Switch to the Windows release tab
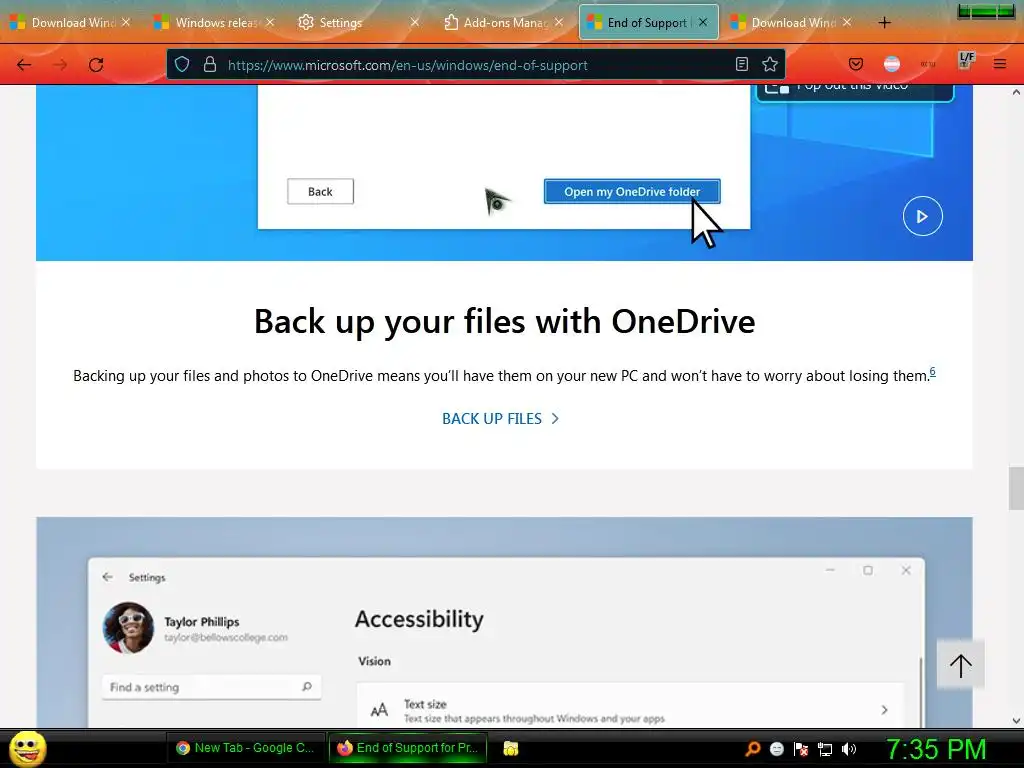The height and width of the screenshot is (768, 1024). coord(214,23)
